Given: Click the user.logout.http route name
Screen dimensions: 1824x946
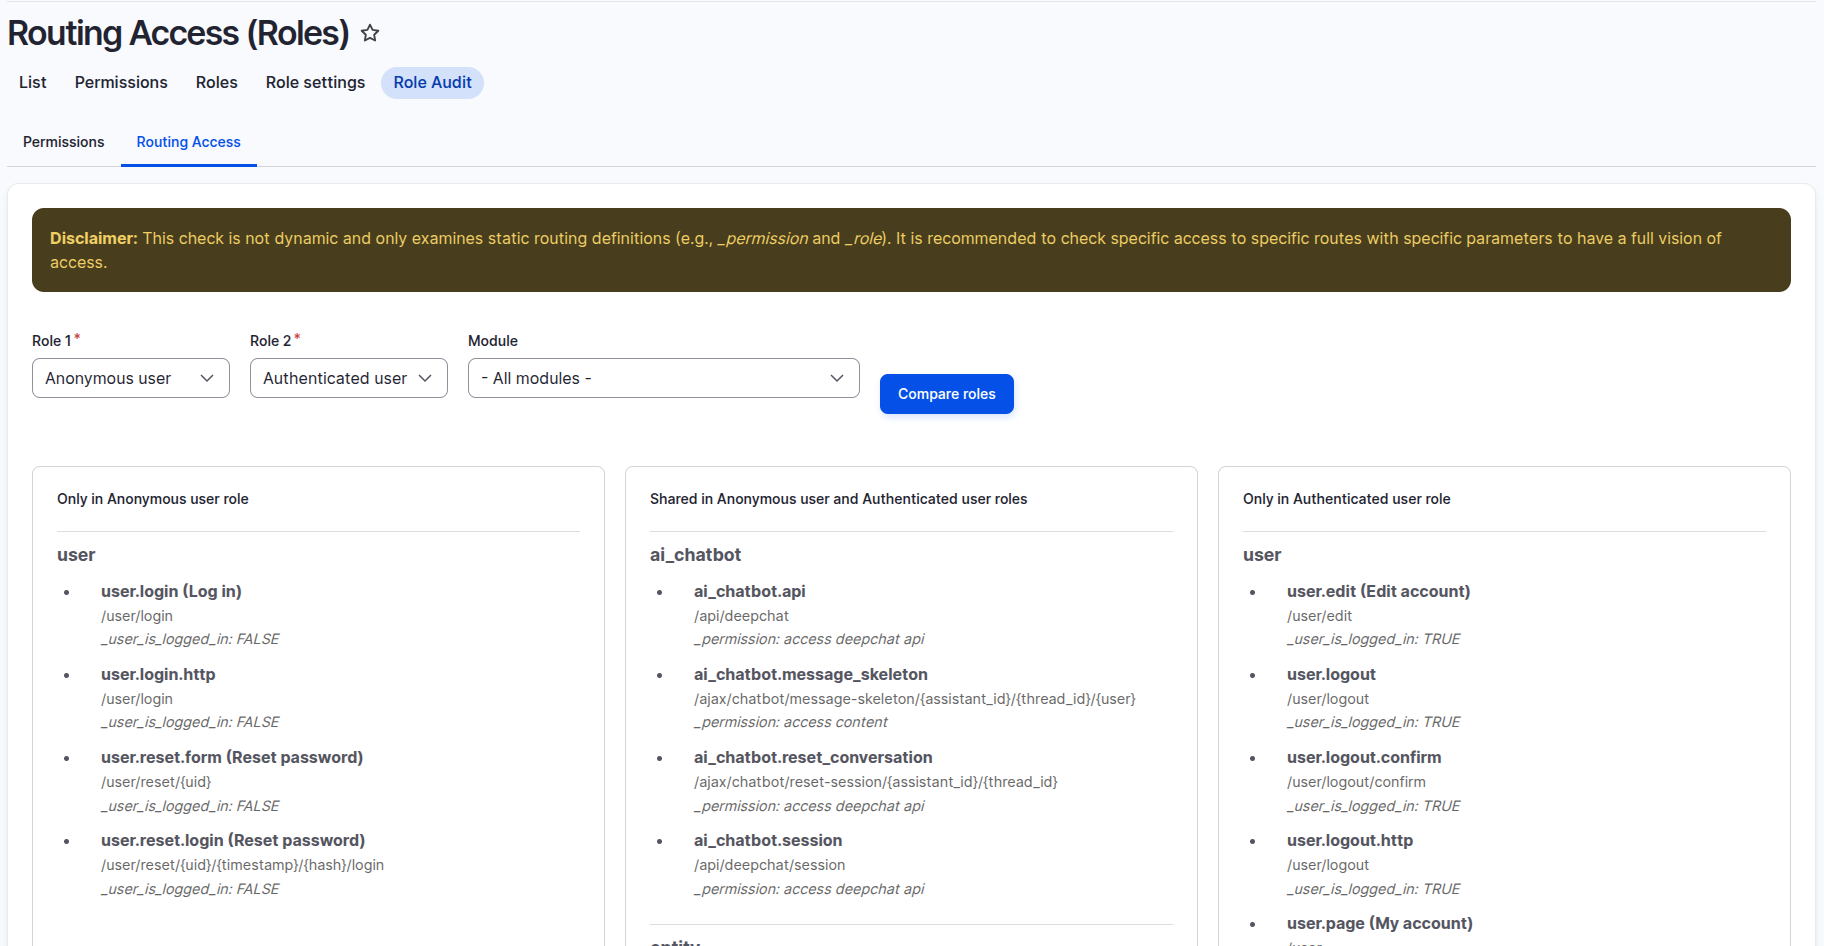Looking at the screenshot, I should [x=1350, y=840].
